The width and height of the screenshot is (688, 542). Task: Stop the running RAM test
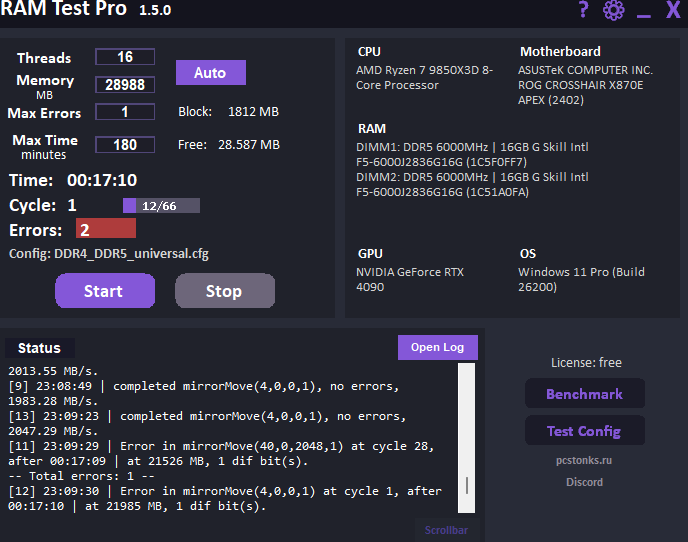(x=225, y=291)
